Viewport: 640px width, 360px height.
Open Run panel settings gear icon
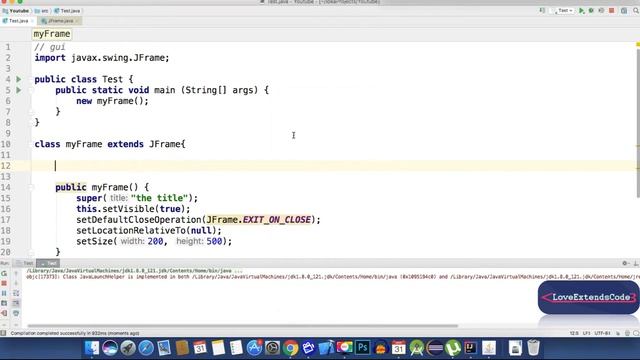click(x=625, y=263)
